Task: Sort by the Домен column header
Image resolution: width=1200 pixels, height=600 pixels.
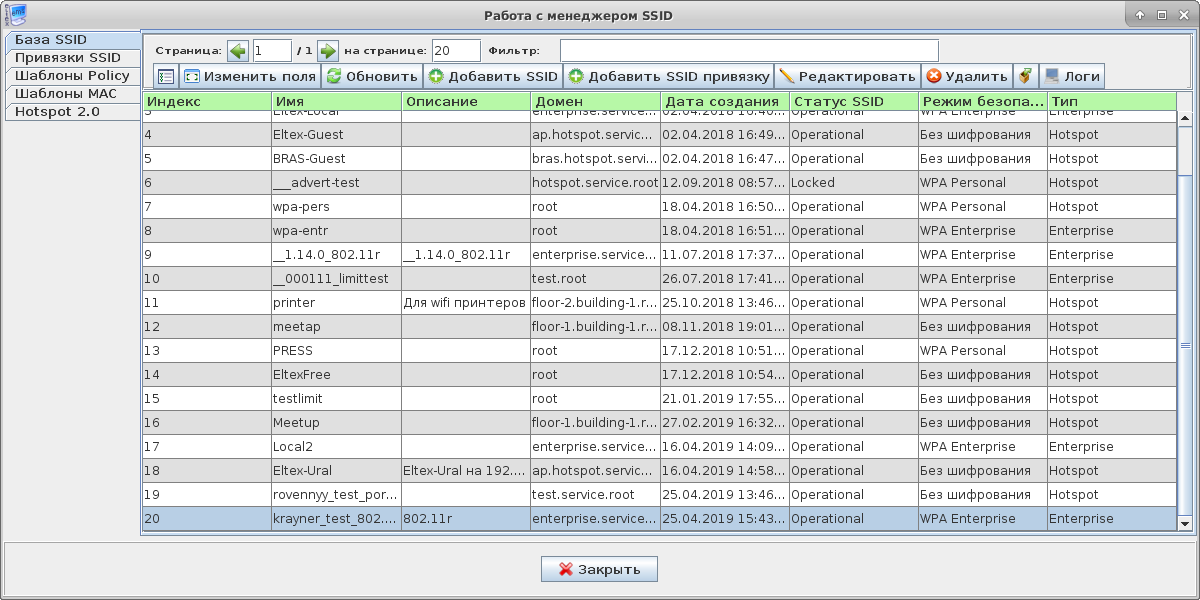Action: pos(595,102)
